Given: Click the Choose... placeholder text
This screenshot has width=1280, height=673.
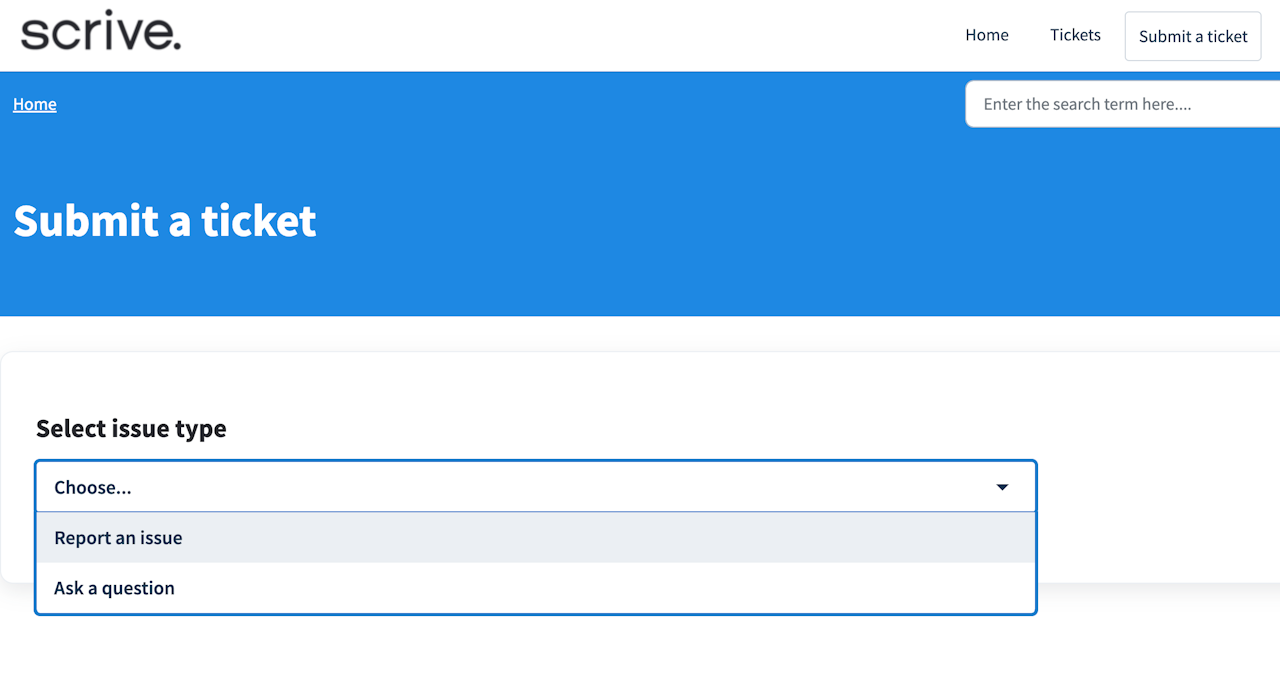Looking at the screenshot, I should pos(93,487).
